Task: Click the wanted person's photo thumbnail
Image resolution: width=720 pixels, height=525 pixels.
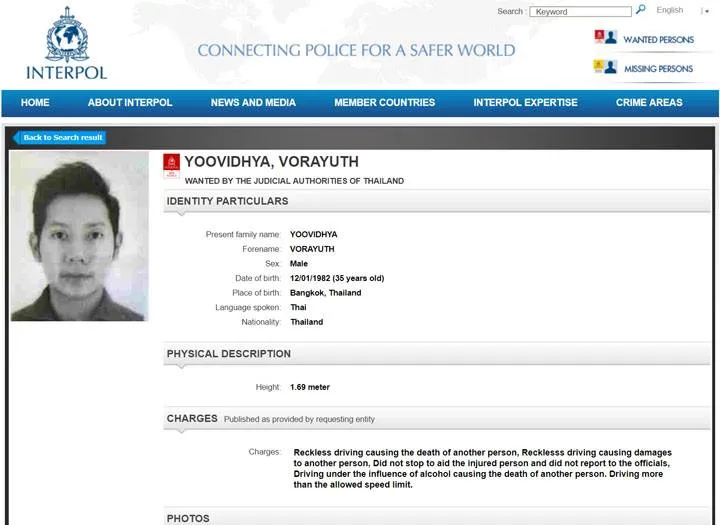Action: tap(79, 236)
